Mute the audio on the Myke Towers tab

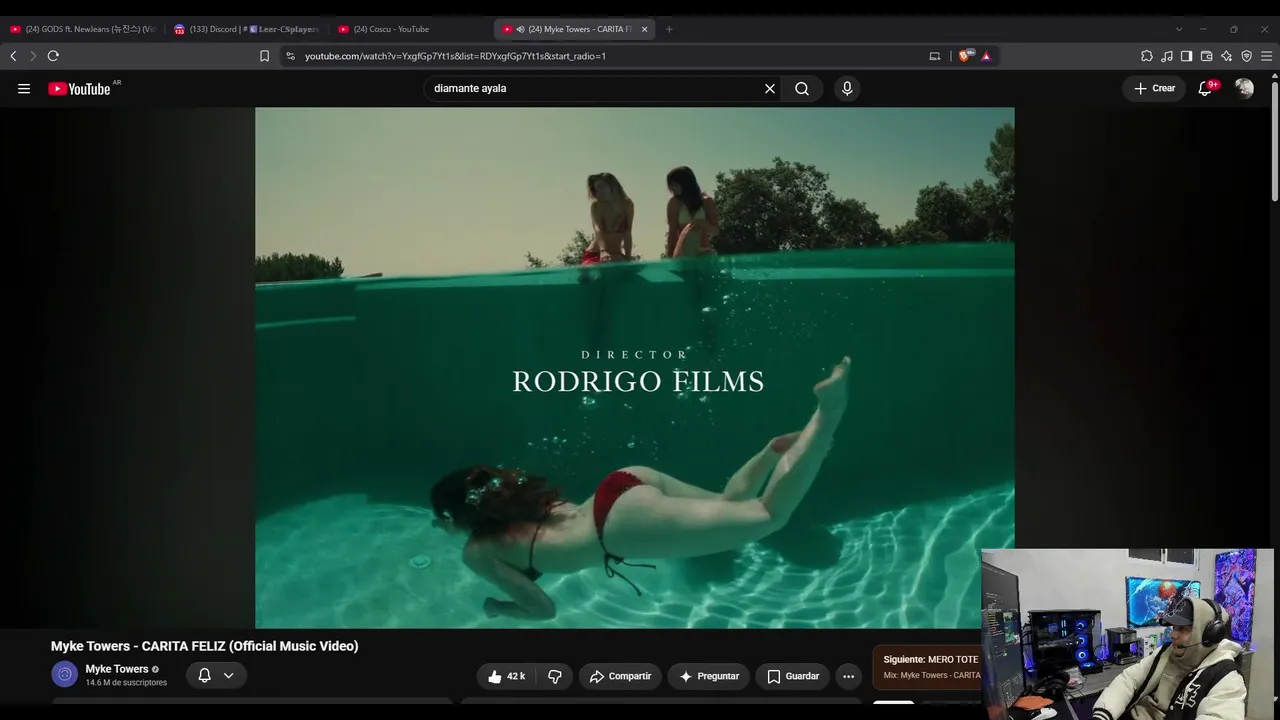pos(520,29)
